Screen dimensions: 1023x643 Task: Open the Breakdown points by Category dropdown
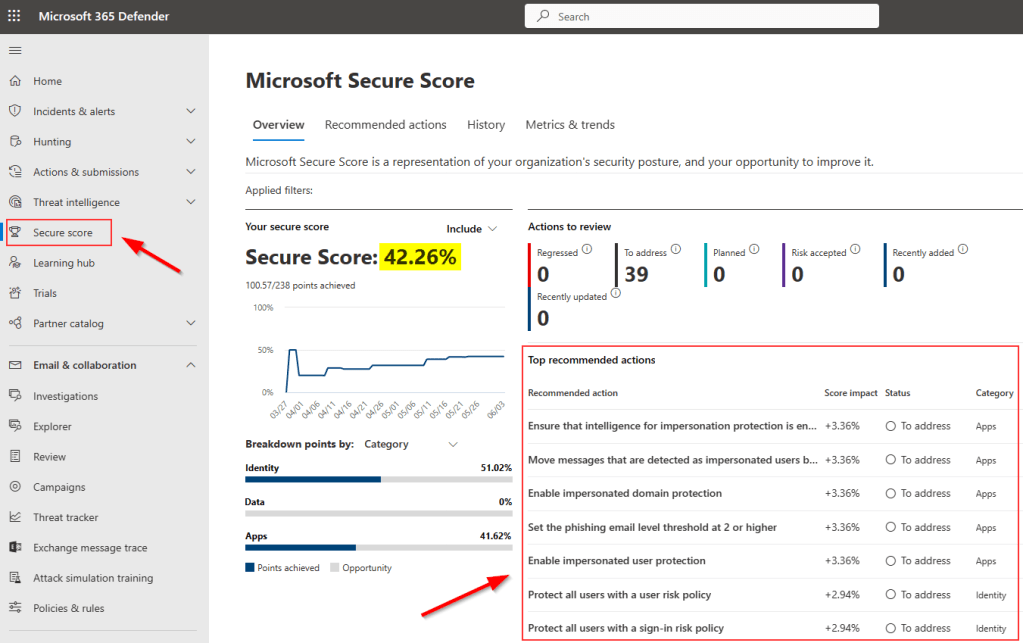tap(411, 444)
